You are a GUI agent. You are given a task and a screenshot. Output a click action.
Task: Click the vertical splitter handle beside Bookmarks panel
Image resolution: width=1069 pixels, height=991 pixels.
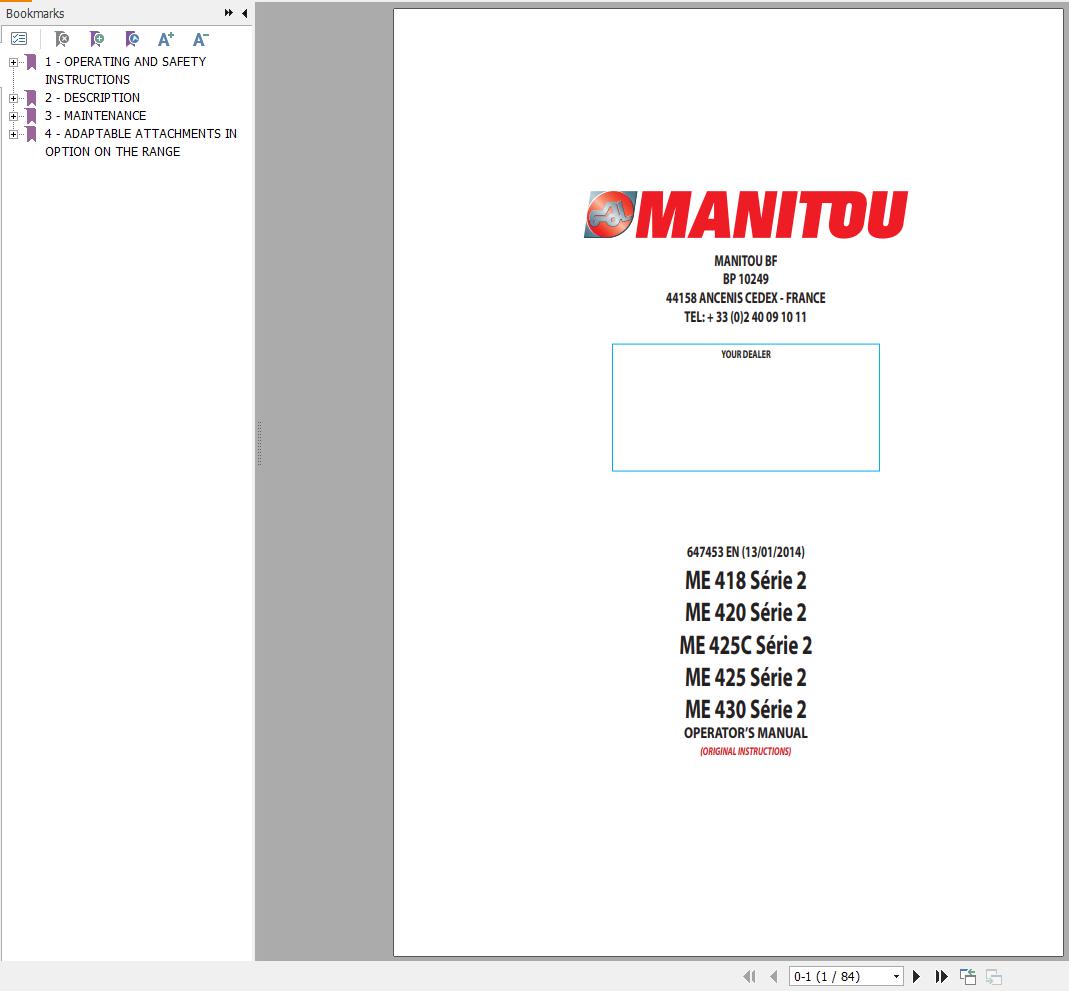tap(259, 443)
